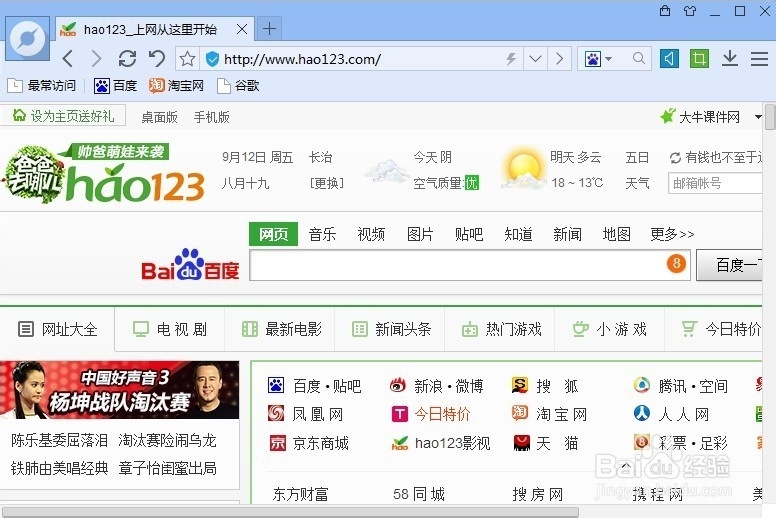Open the downloads arrow icon
Screen dimensions: 776x518
pos(729,58)
